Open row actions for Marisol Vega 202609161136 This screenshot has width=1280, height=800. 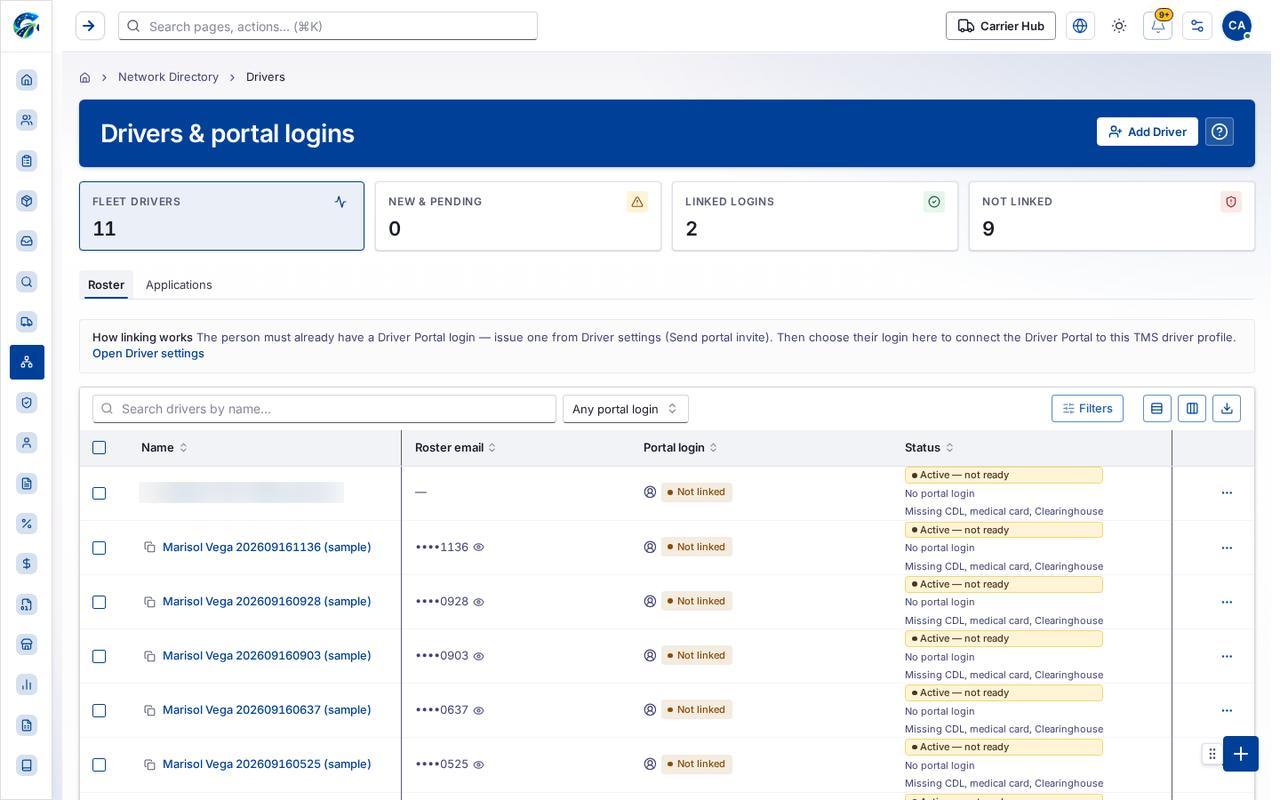(x=1227, y=548)
